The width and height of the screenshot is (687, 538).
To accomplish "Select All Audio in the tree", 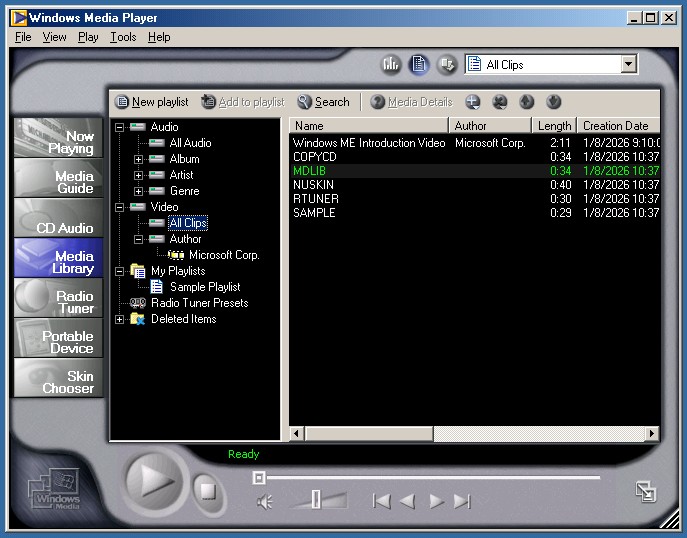I will click(190, 143).
